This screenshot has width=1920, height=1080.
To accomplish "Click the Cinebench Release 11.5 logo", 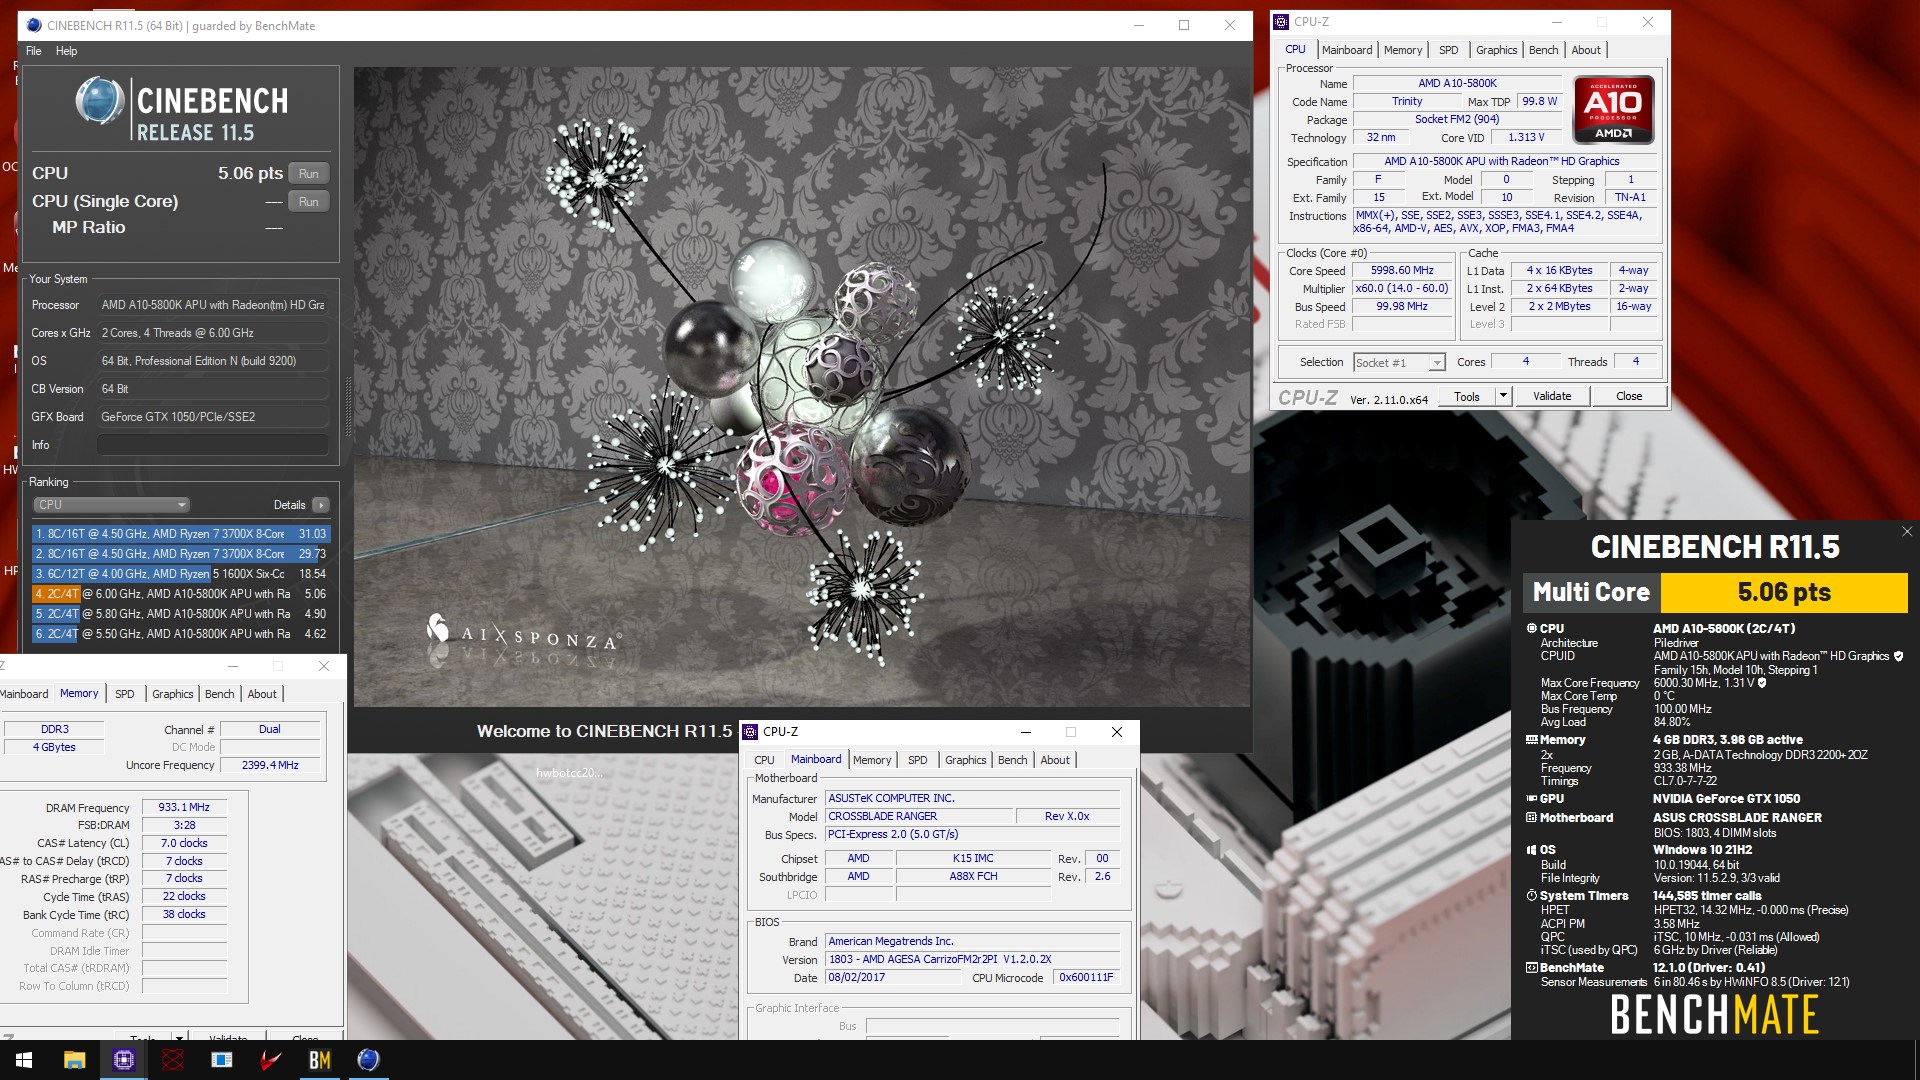I will pos(181,110).
